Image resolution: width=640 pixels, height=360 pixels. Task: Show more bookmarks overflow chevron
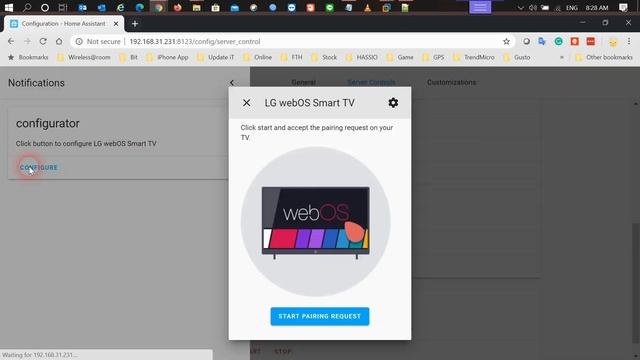(562, 57)
